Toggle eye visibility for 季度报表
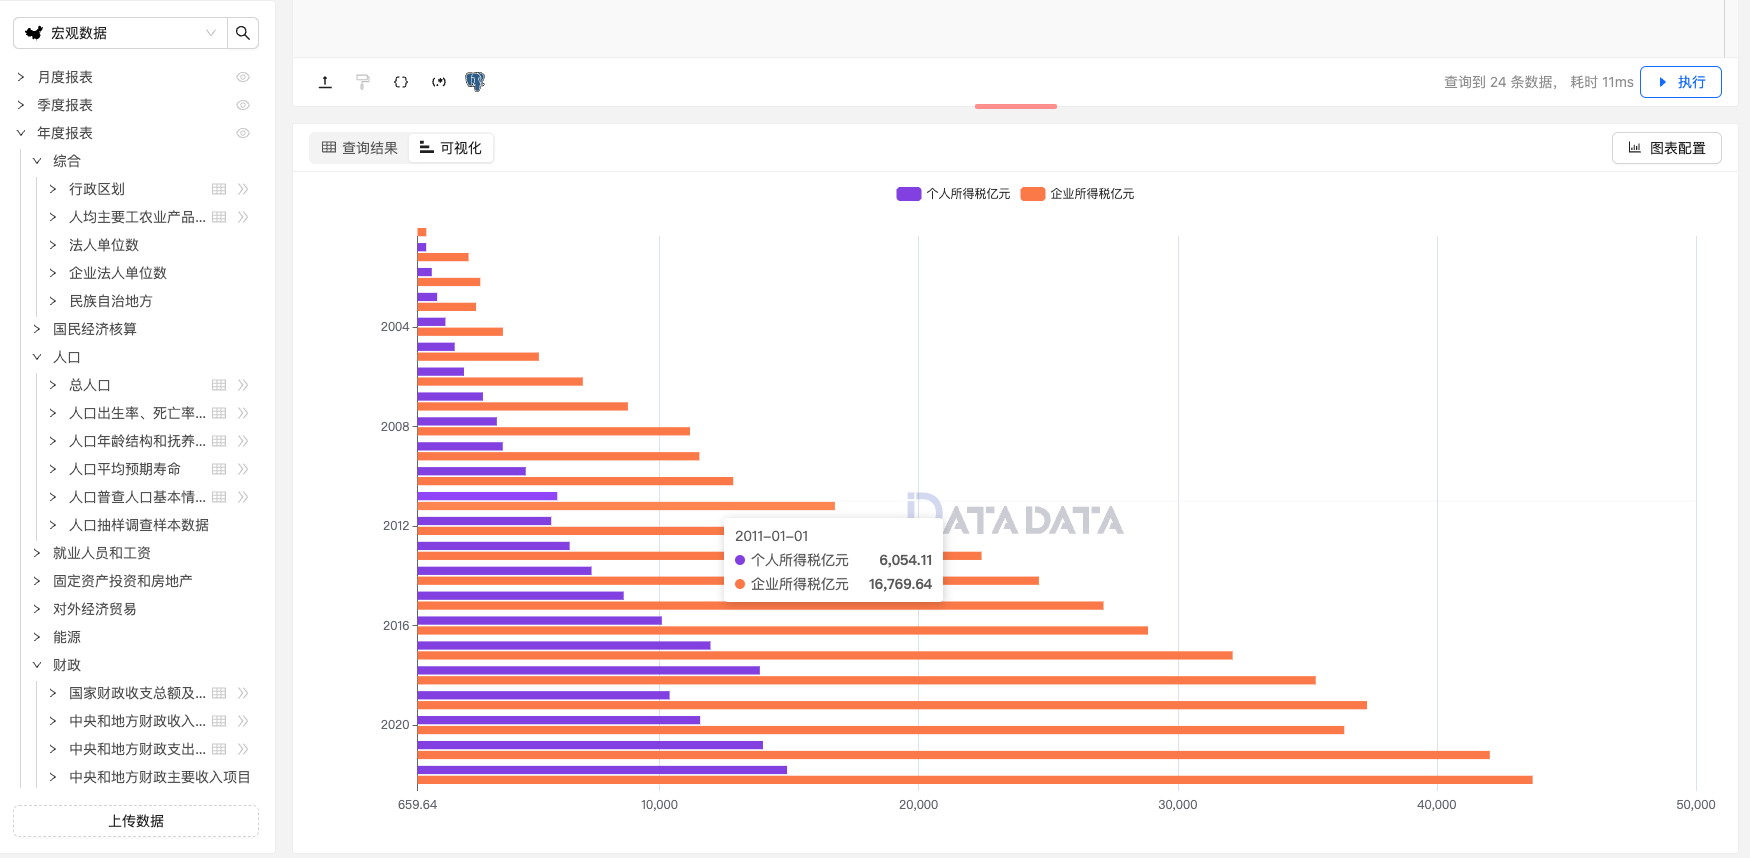1750x858 pixels. [x=243, y=105]
